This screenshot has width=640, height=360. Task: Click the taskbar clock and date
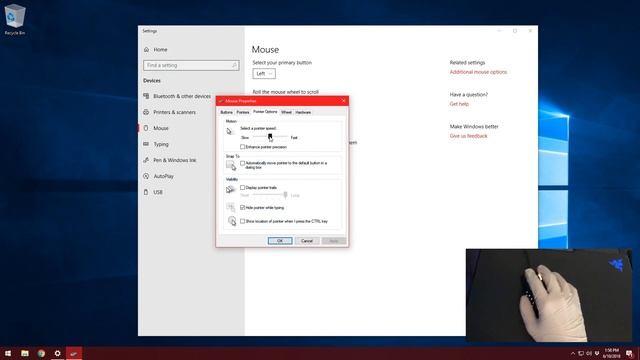[612, 353]
